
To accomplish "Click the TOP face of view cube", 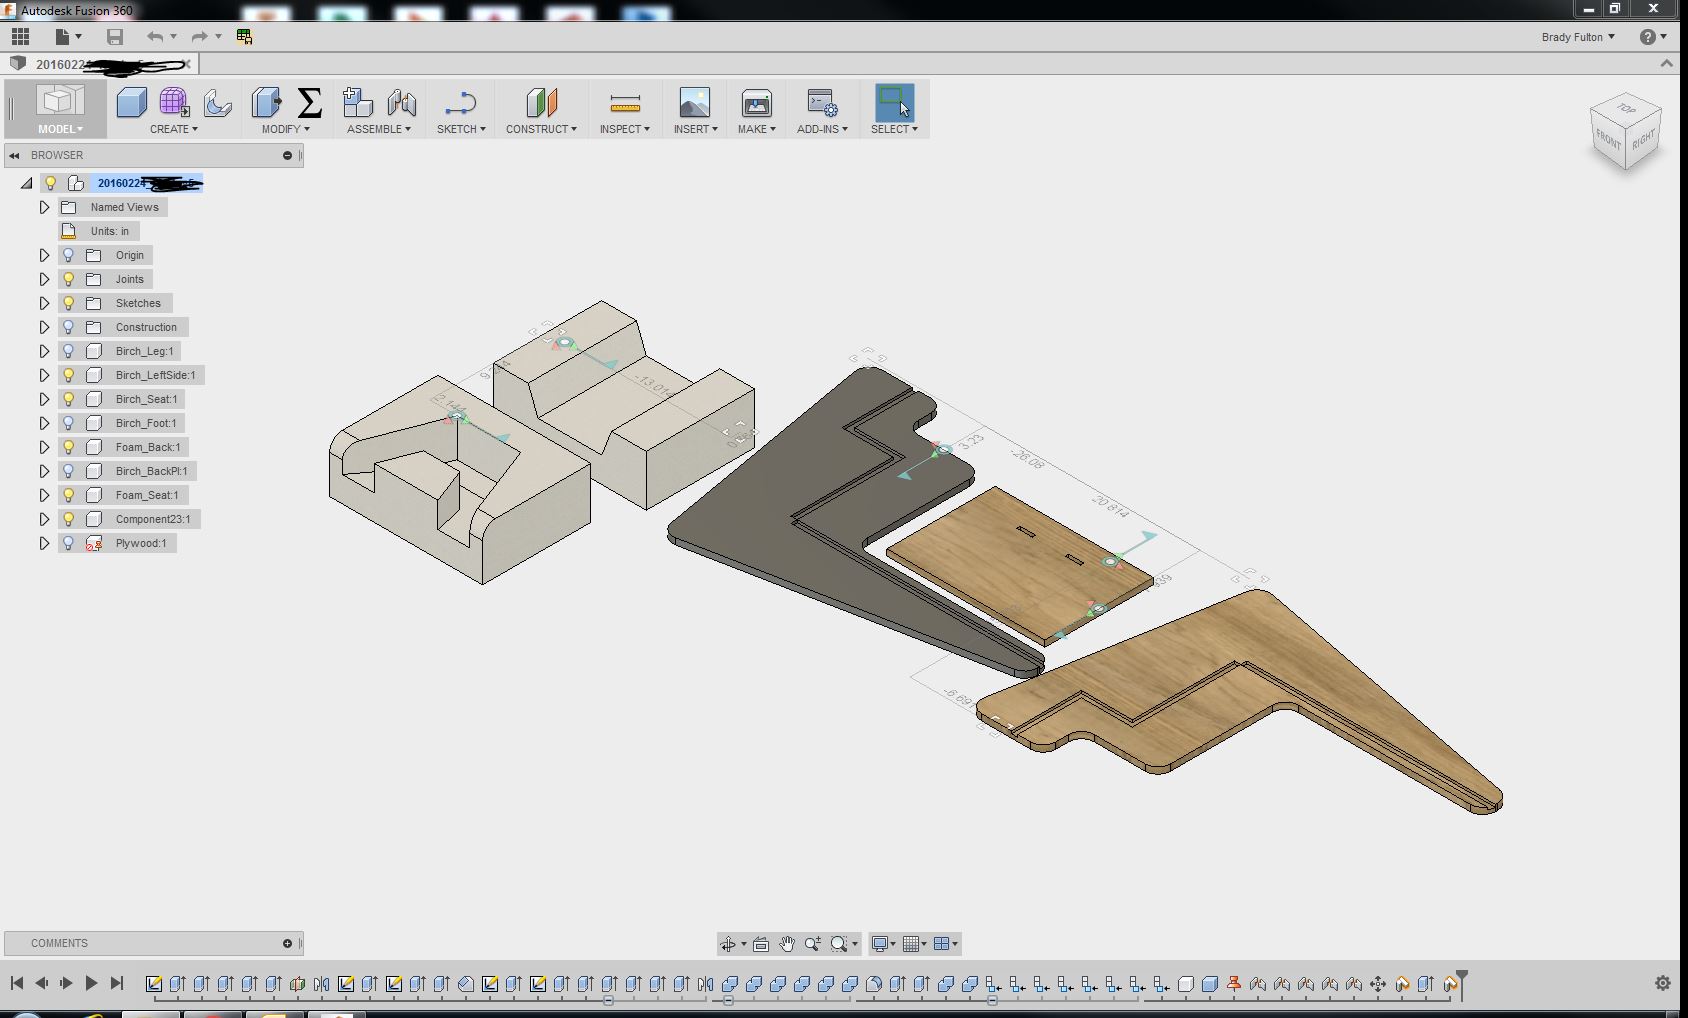I will point(1626,108).
